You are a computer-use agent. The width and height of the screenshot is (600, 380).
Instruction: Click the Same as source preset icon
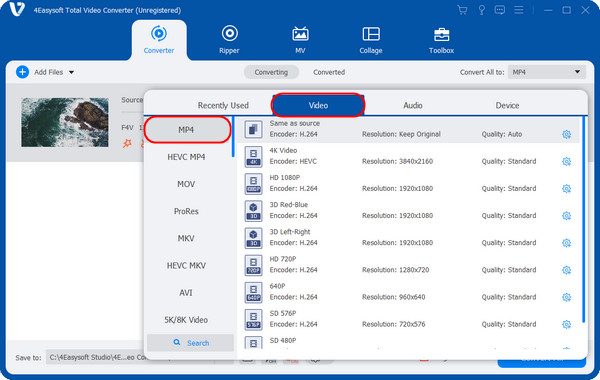[253, 129]
